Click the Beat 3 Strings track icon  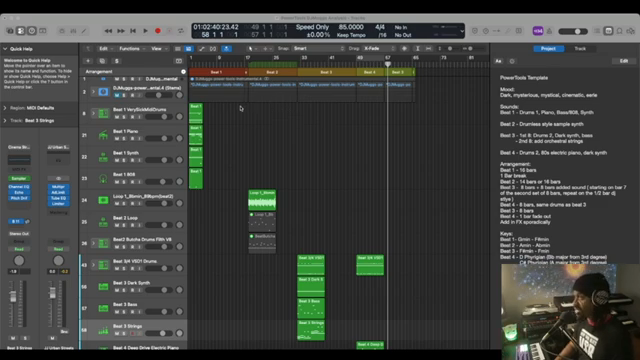(103, 330)
